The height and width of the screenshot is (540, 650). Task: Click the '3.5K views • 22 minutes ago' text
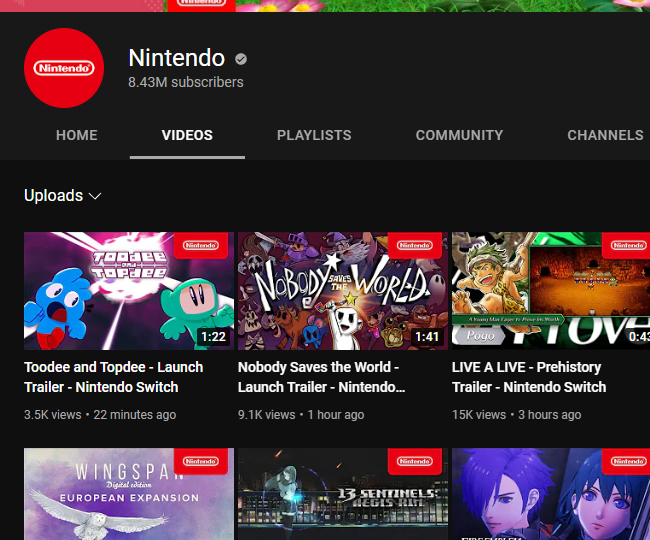coord(100,415)
